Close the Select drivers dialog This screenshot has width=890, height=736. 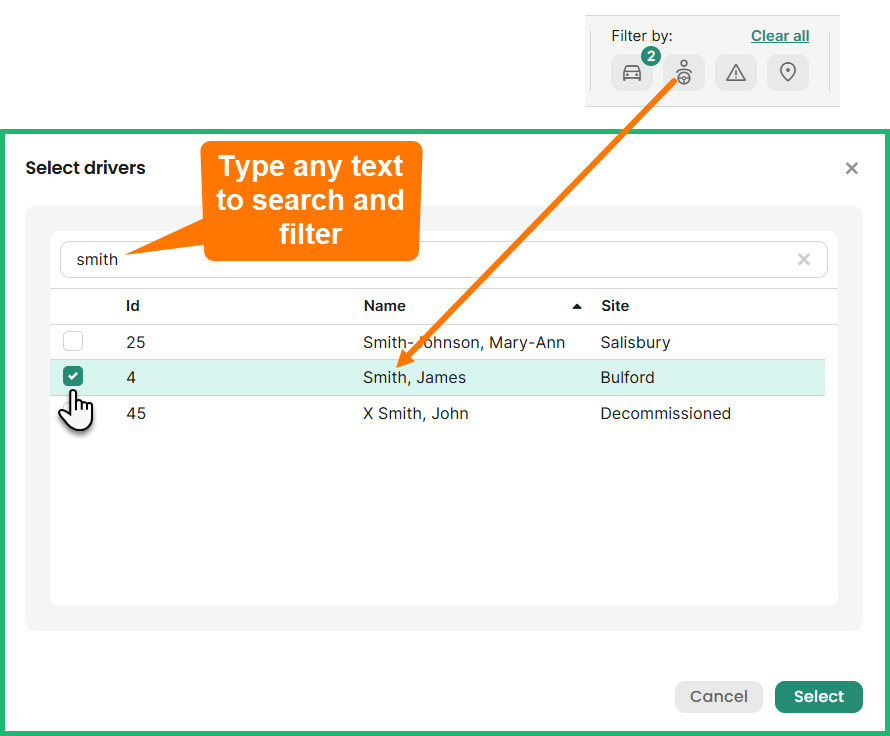tap(852, 168)
